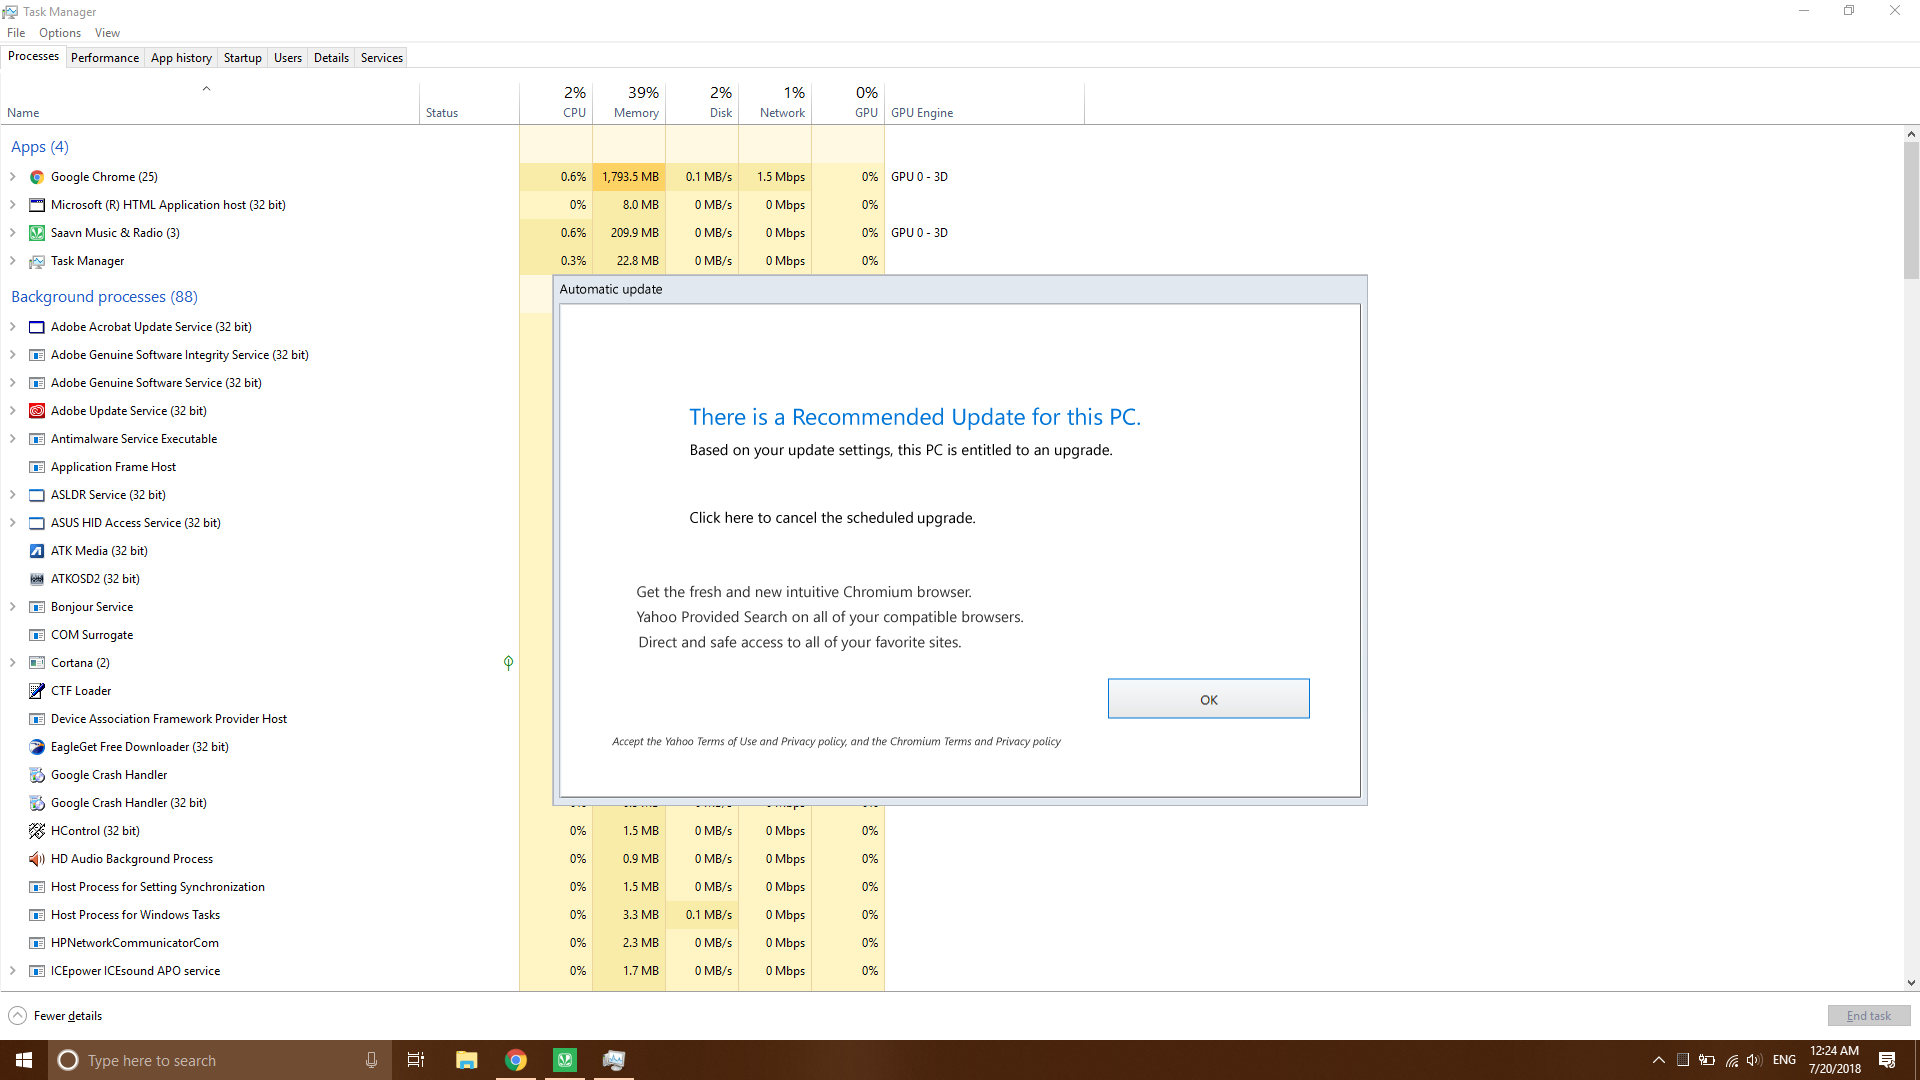Click the Task View icon on taskbar
The width and height of the screenshot is (1920, 1080).
click(415, 1059)
